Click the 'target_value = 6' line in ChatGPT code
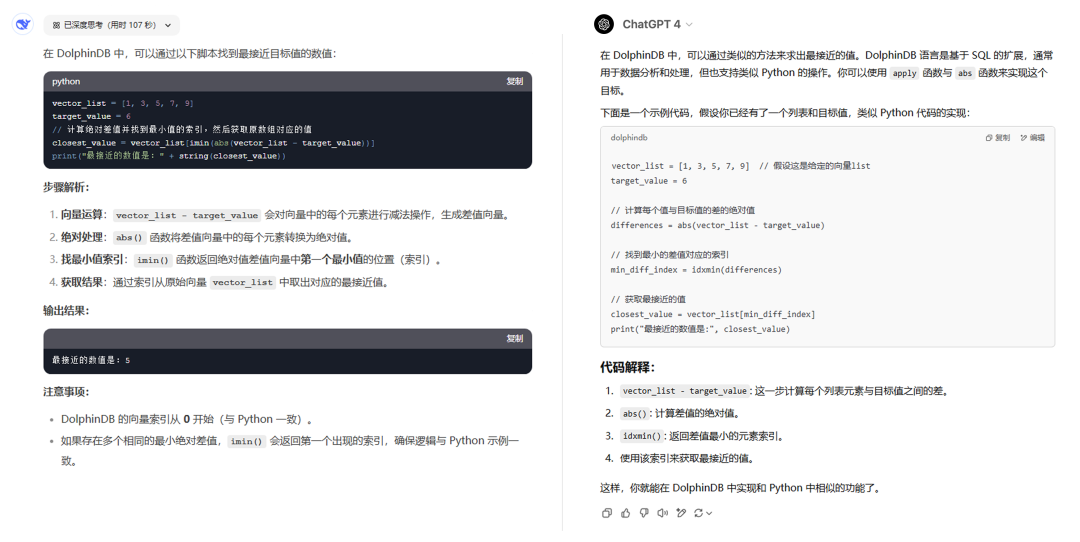The height and width of the screenshot is (542, 1080). click(648, 181)
